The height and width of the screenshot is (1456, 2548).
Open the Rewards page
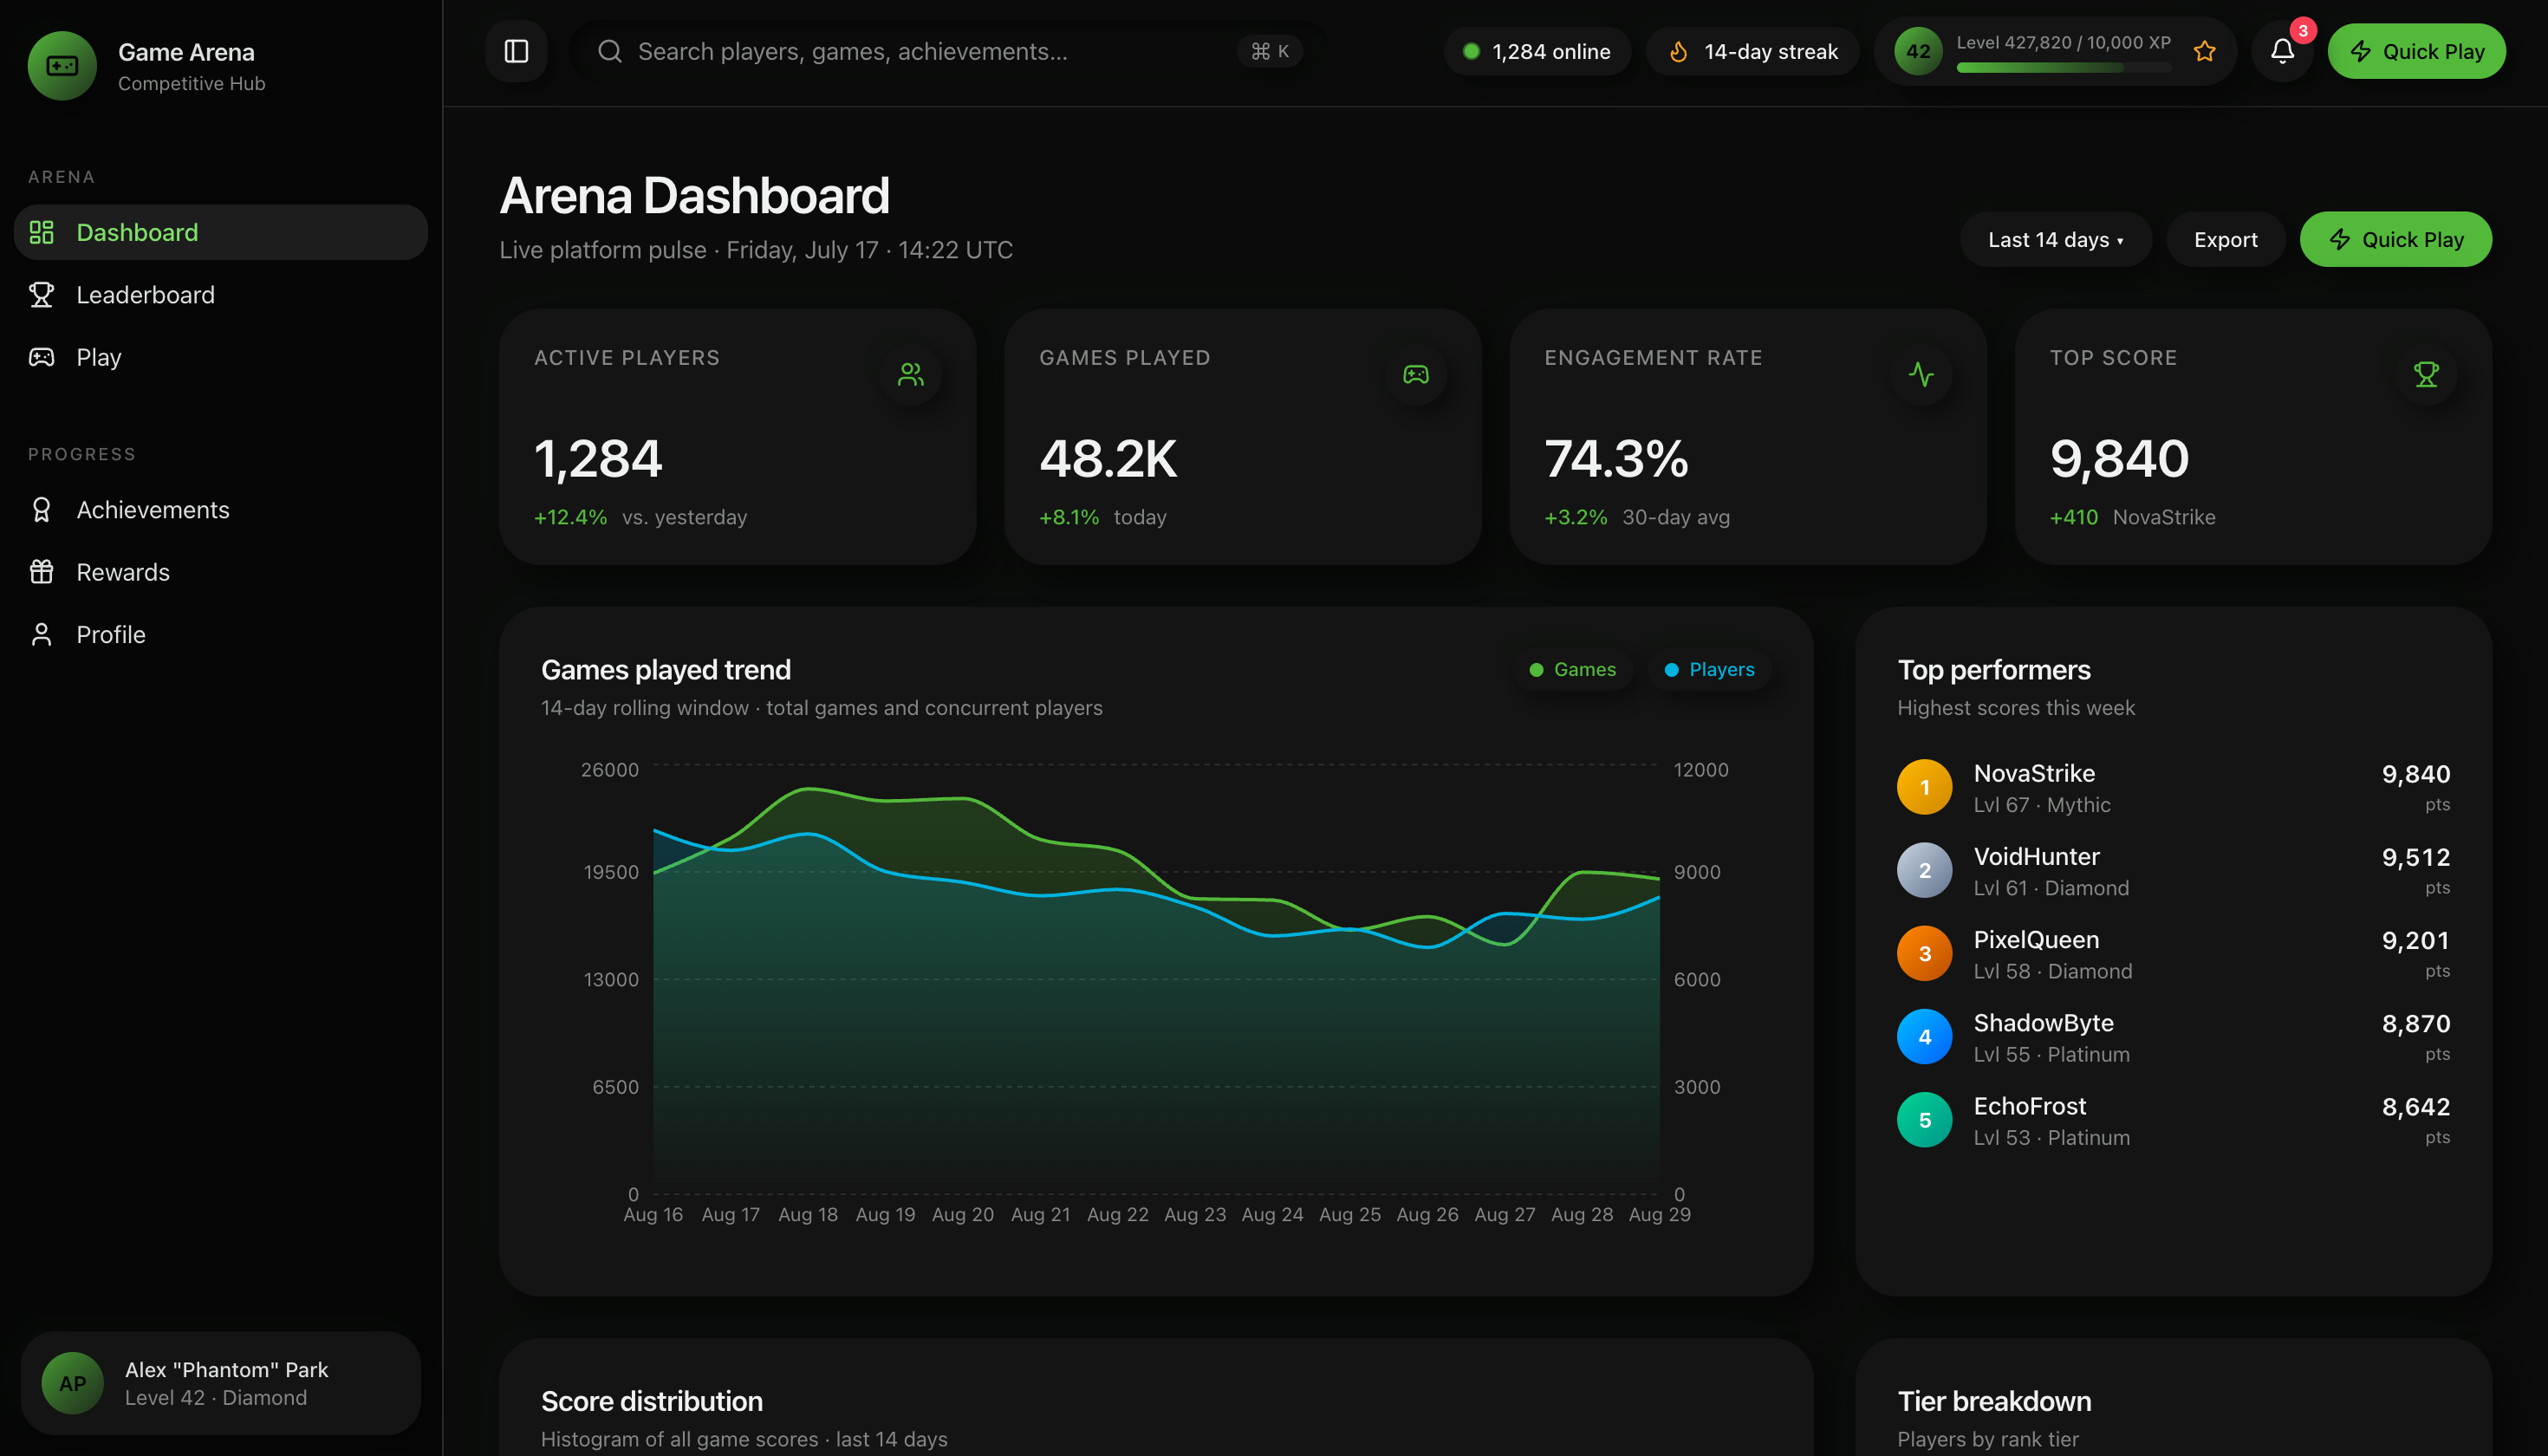(221, 572)
